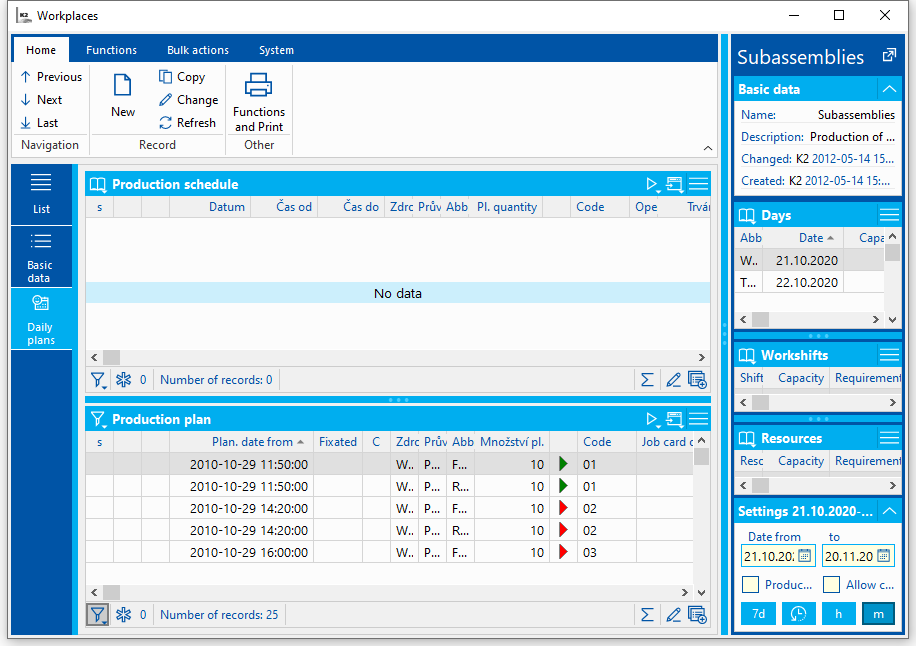This screenshot has height=646, width=916.
Task: Open the Bulk actions tab
Action: pyautogui.click(x=197, y=50)
